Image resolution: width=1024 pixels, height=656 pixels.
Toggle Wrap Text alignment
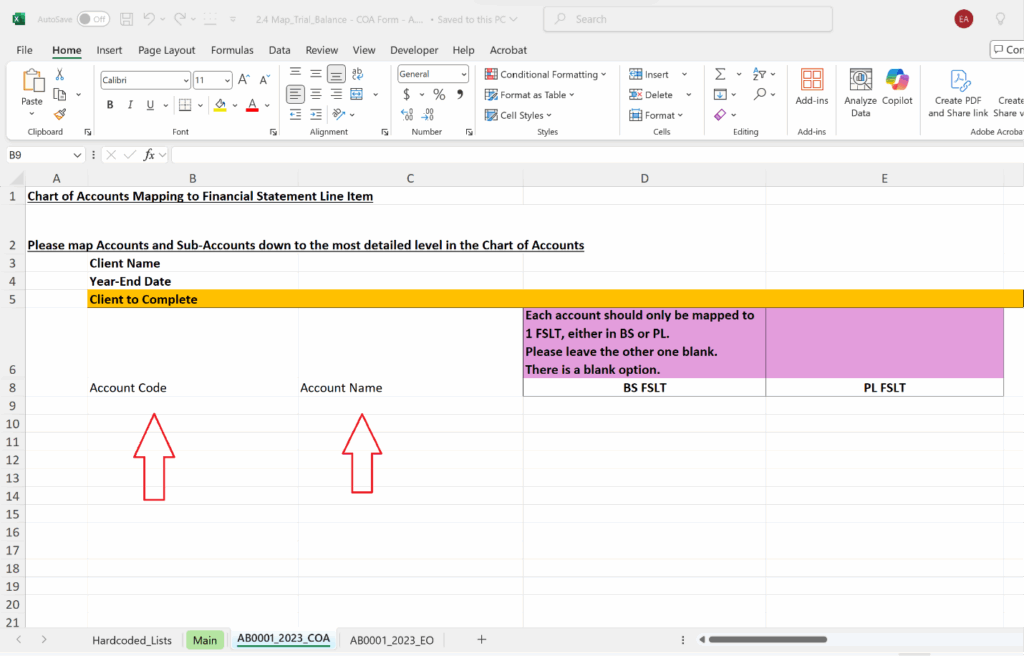356,73
